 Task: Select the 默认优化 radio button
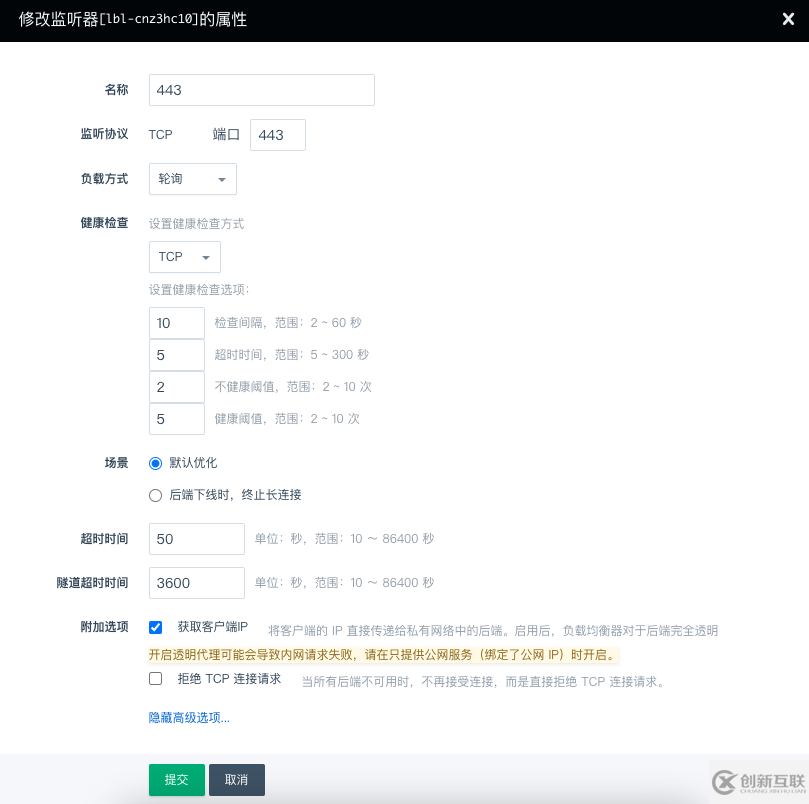(x=155, y=463)
